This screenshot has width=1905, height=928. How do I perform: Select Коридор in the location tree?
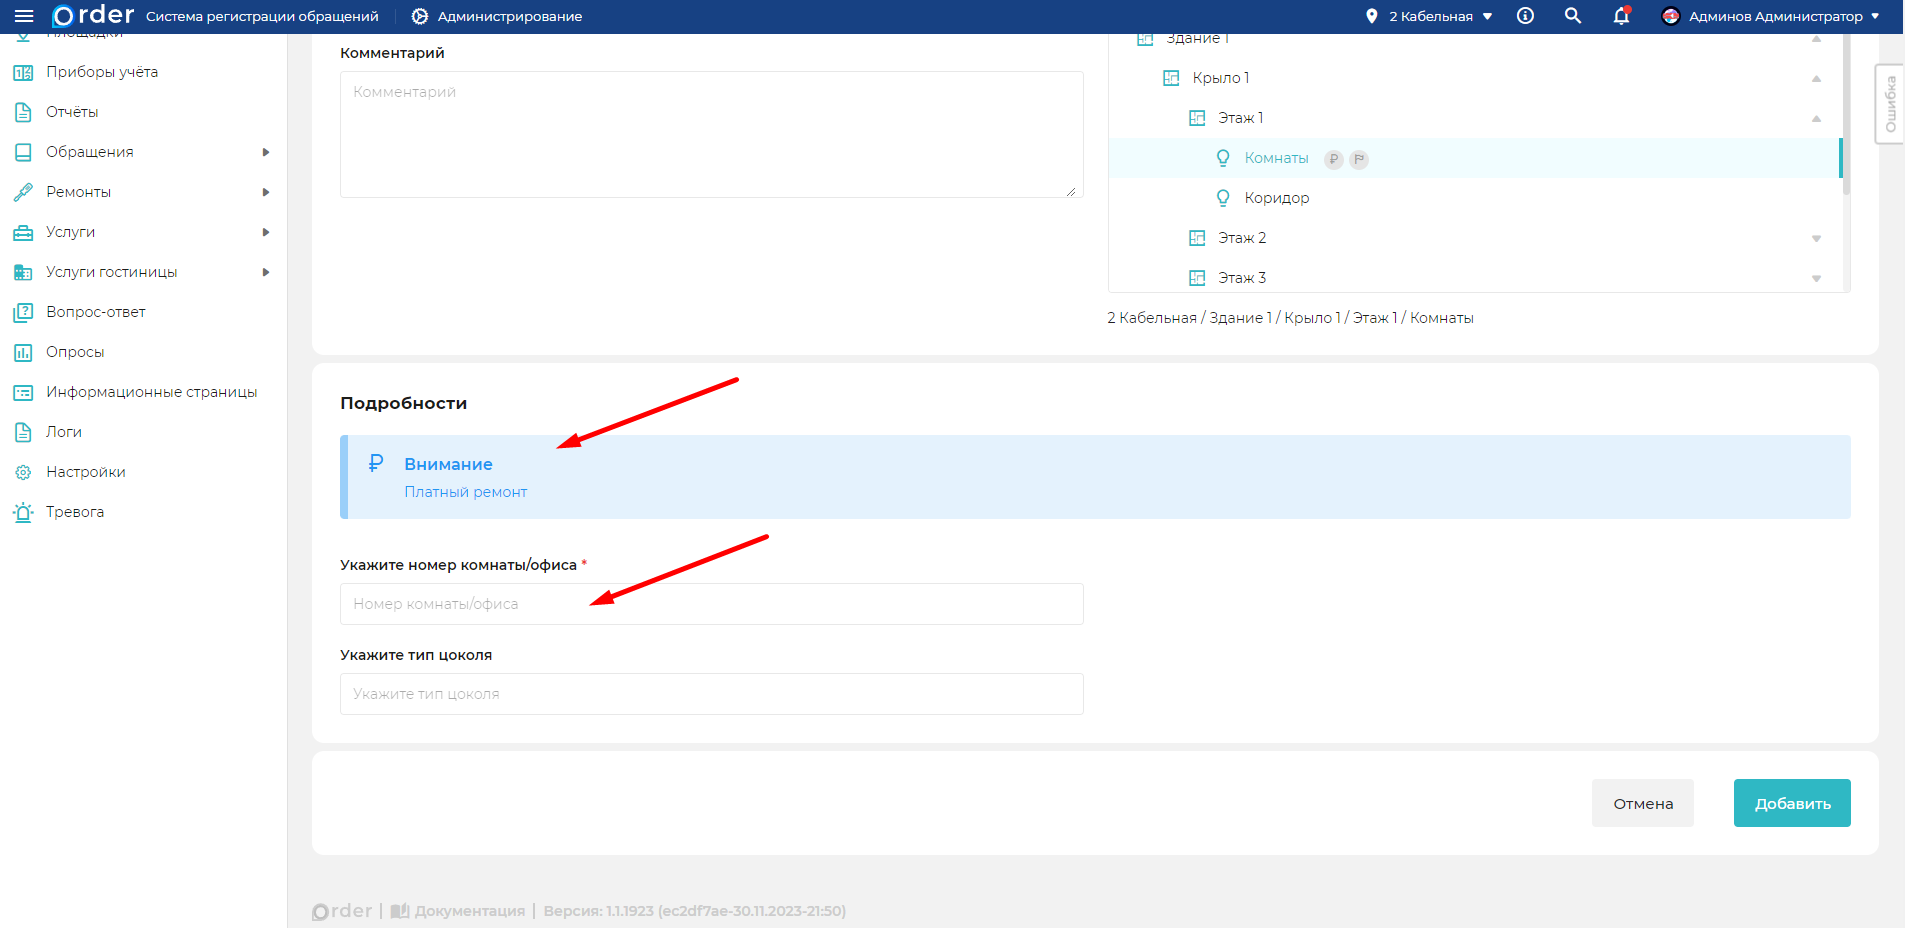coord(1276,198)
